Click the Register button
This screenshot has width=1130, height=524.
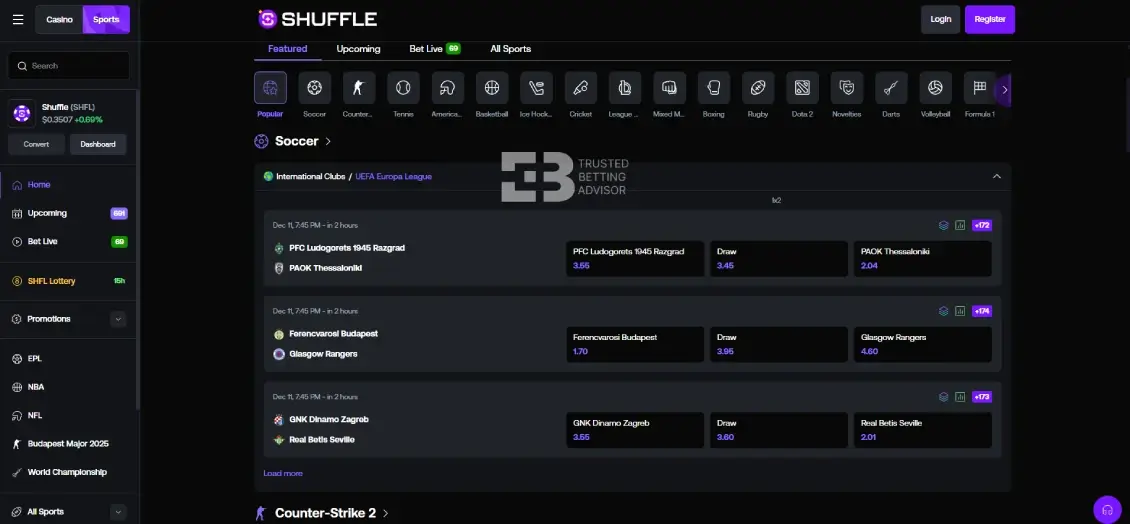click(989, 19)
